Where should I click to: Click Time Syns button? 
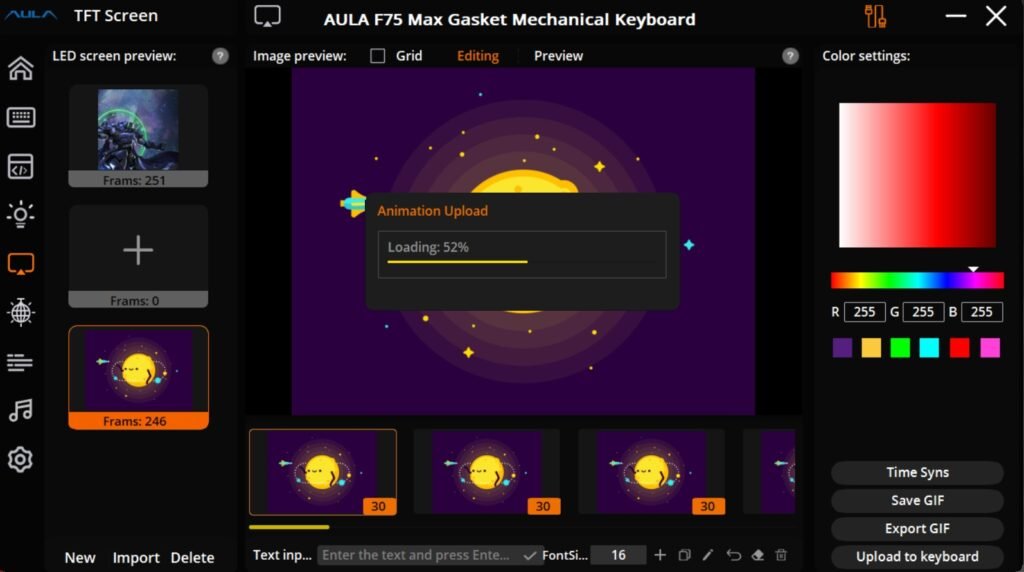coord(917,472)
